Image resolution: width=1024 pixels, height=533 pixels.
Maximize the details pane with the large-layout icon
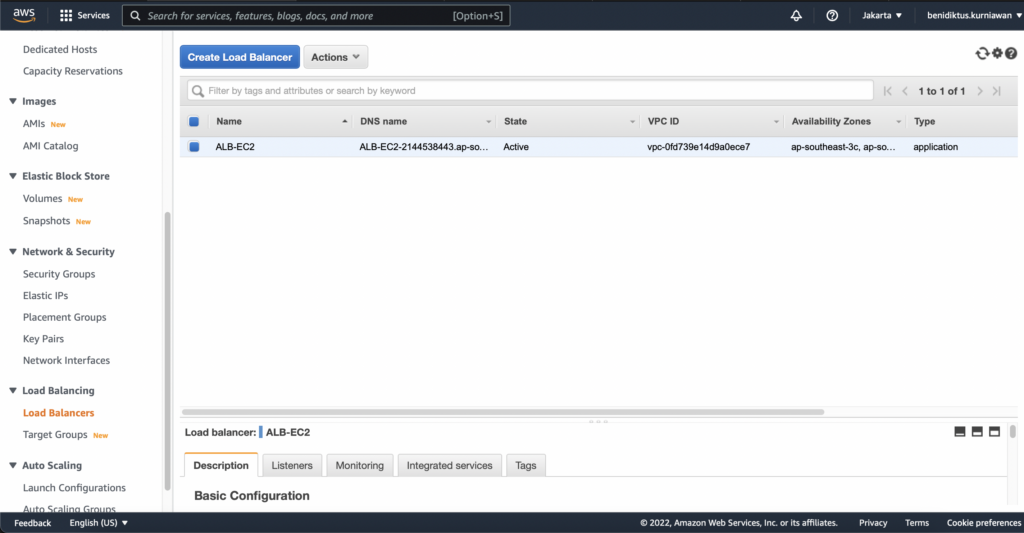click(x=995, y=432)
